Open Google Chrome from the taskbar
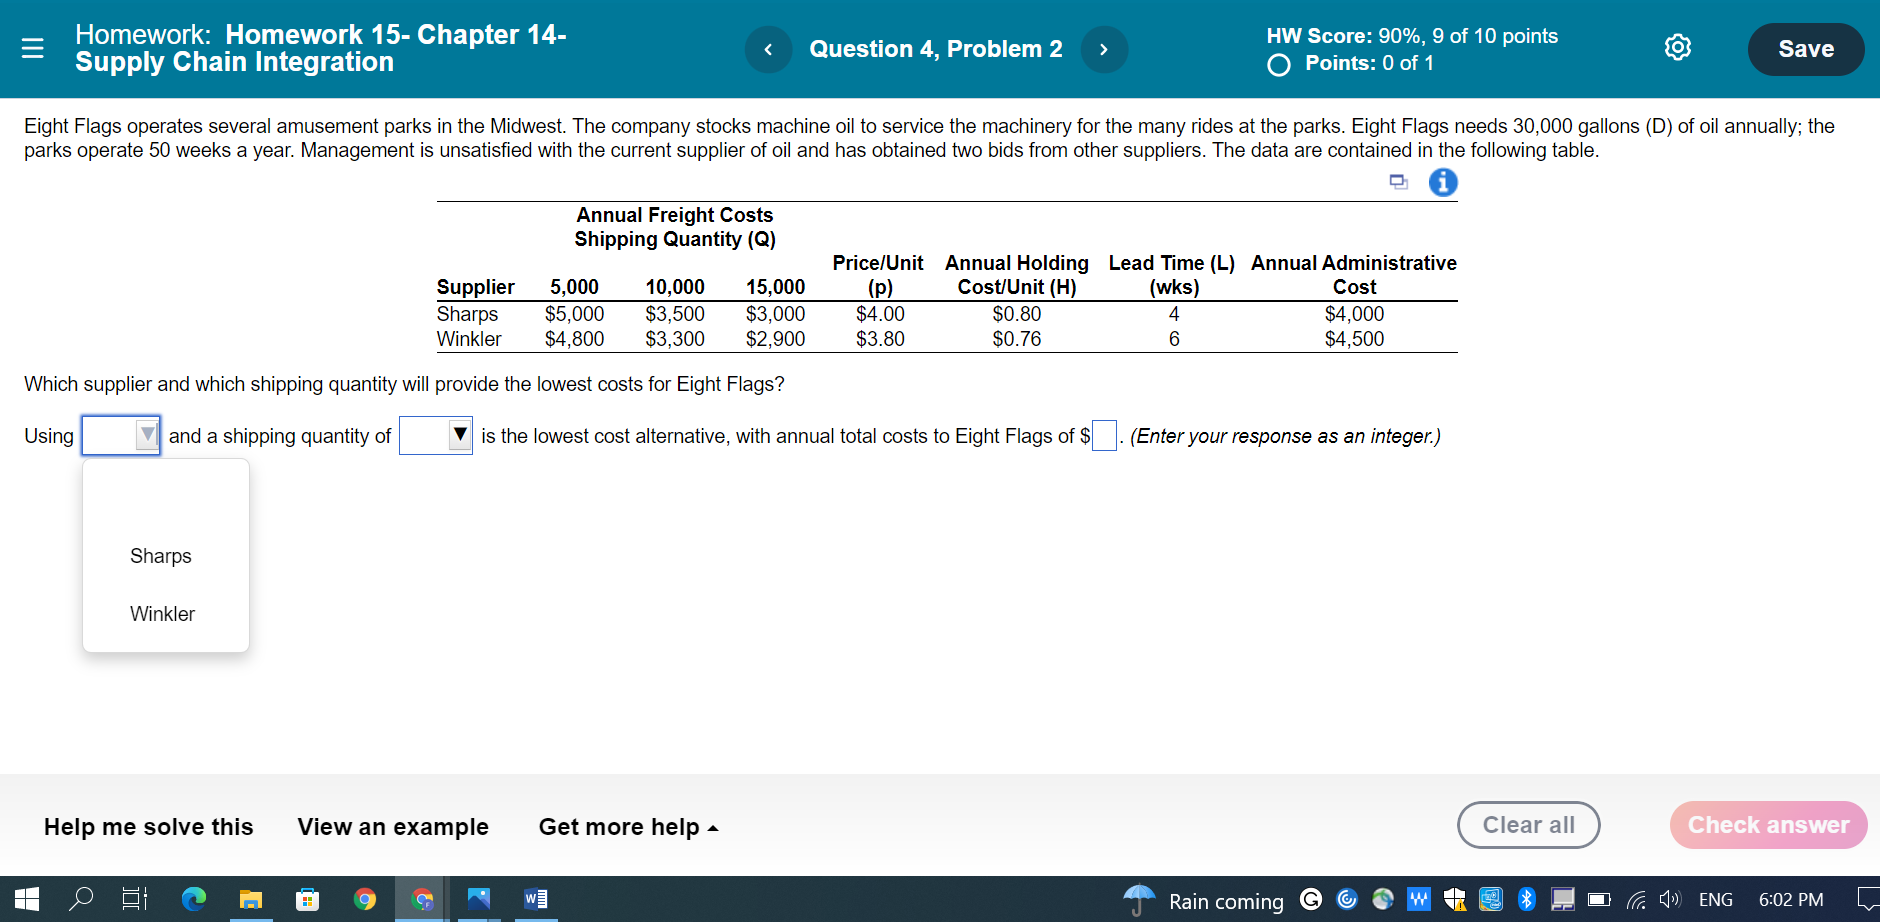The image size is (1880, 922). tap(366, 899)
